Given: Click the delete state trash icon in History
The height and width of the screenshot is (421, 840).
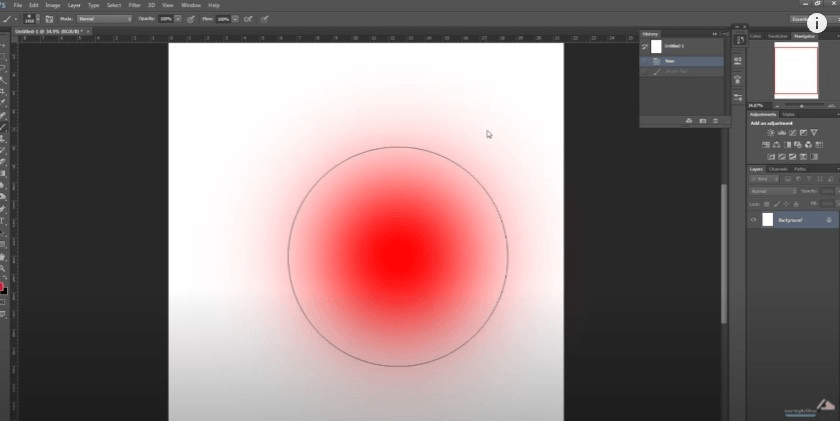Looking at the screenshot, I should (x=715, y=121).
